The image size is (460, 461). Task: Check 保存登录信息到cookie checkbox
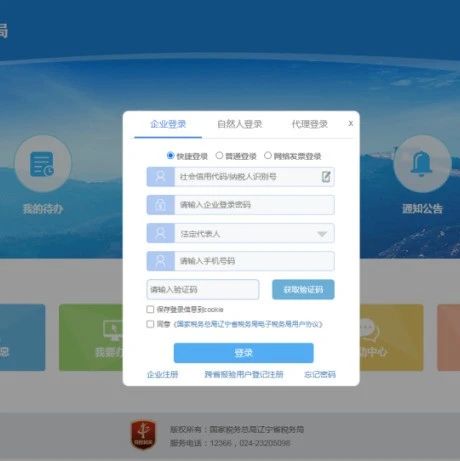coord(150,309)
